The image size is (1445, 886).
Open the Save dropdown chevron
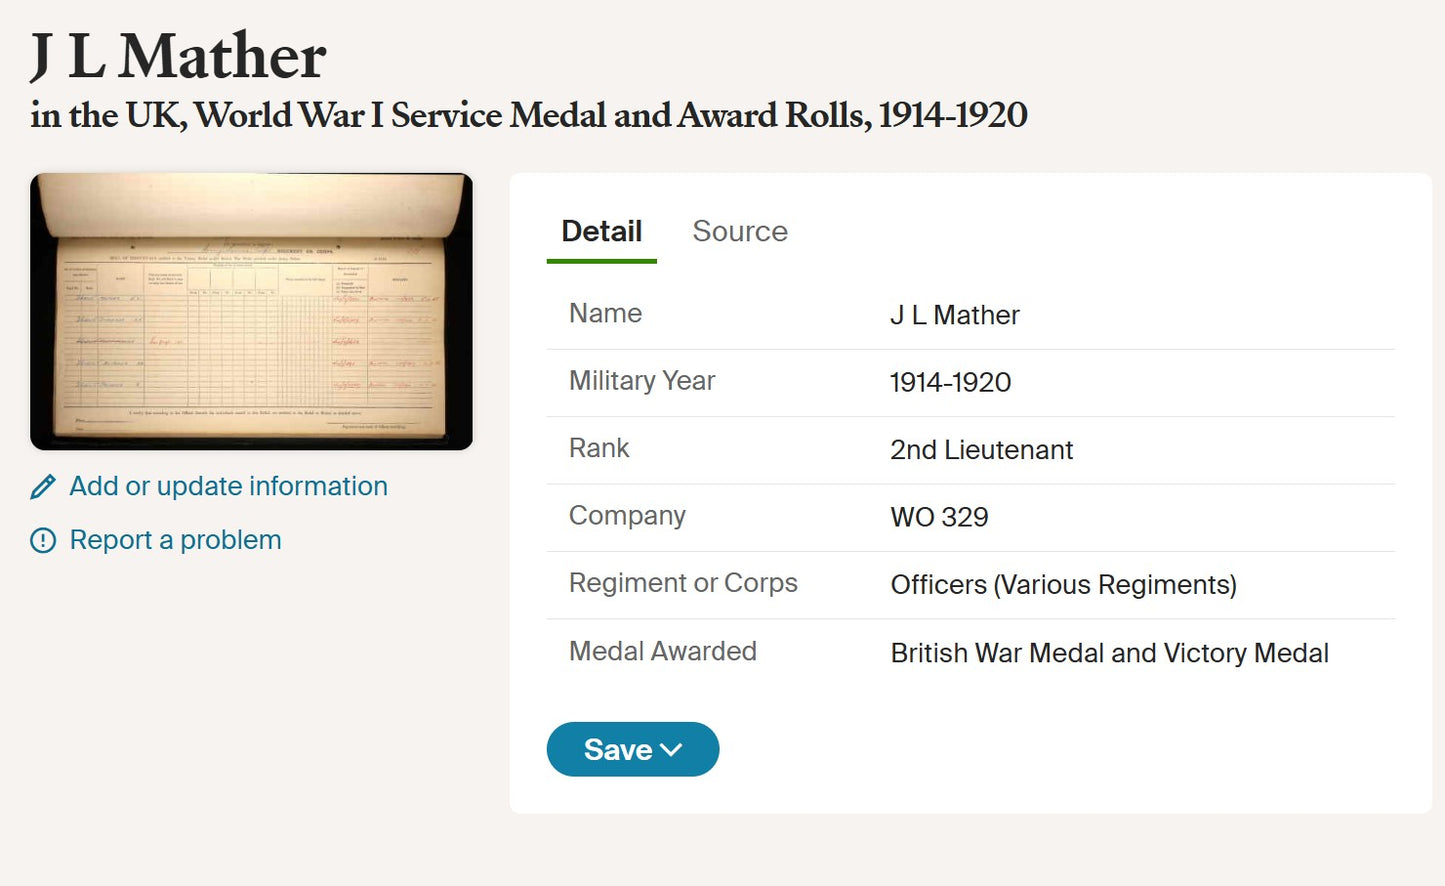click(x=672, y=749)
